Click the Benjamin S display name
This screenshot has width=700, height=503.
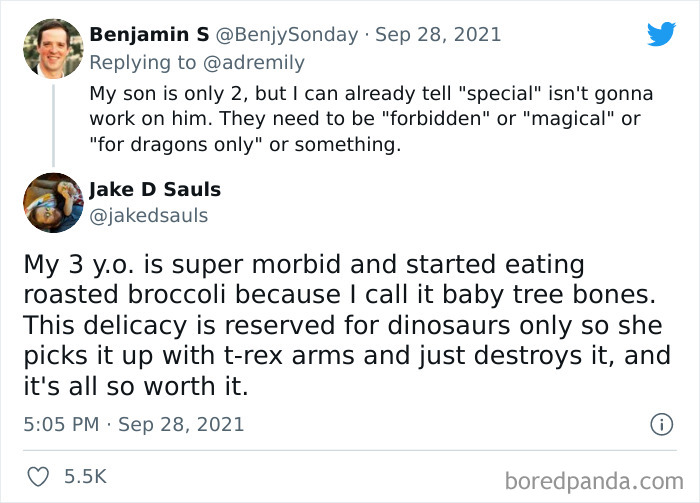[x=149, y=34]
